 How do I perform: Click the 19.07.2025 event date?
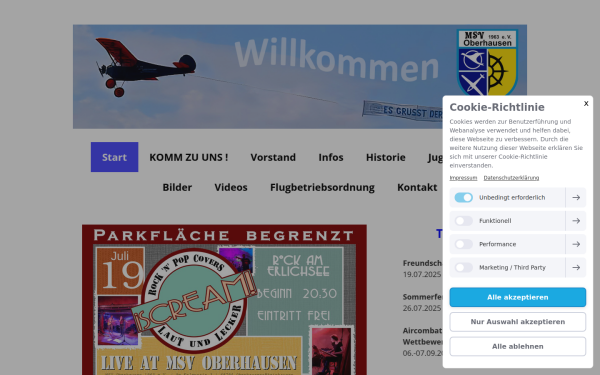(x=422, y=274)
